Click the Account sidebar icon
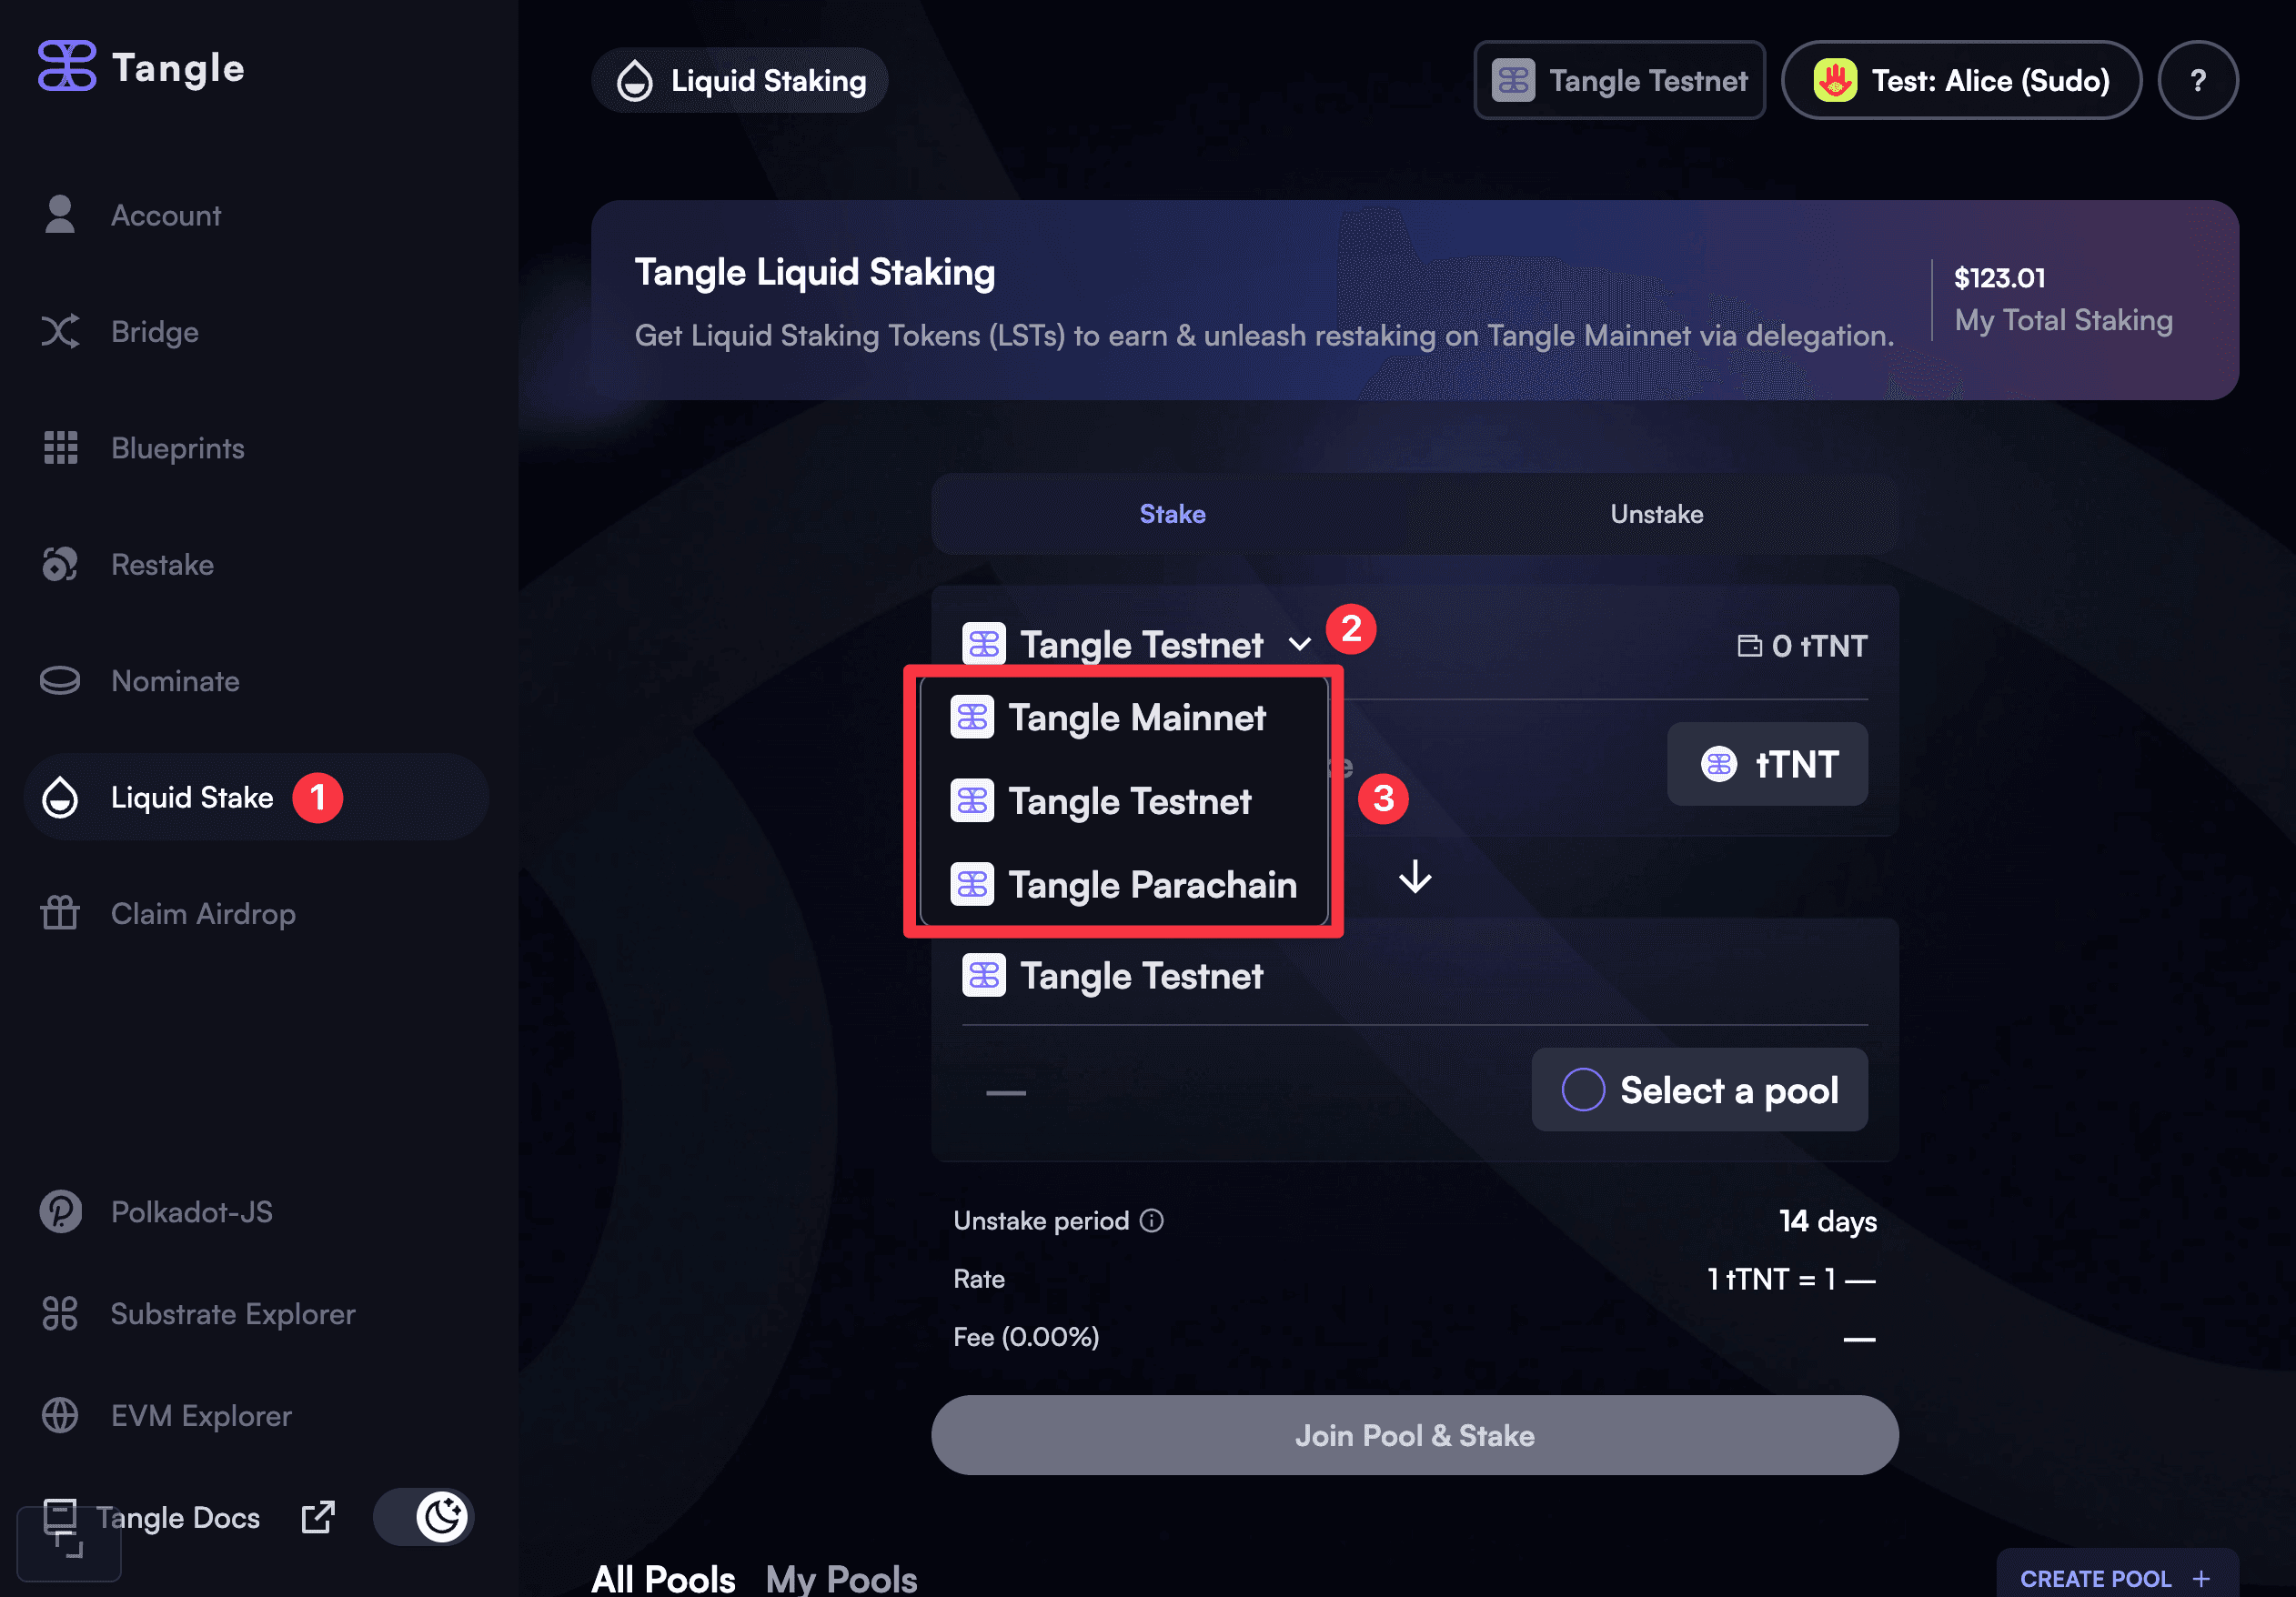 [63, 215]
